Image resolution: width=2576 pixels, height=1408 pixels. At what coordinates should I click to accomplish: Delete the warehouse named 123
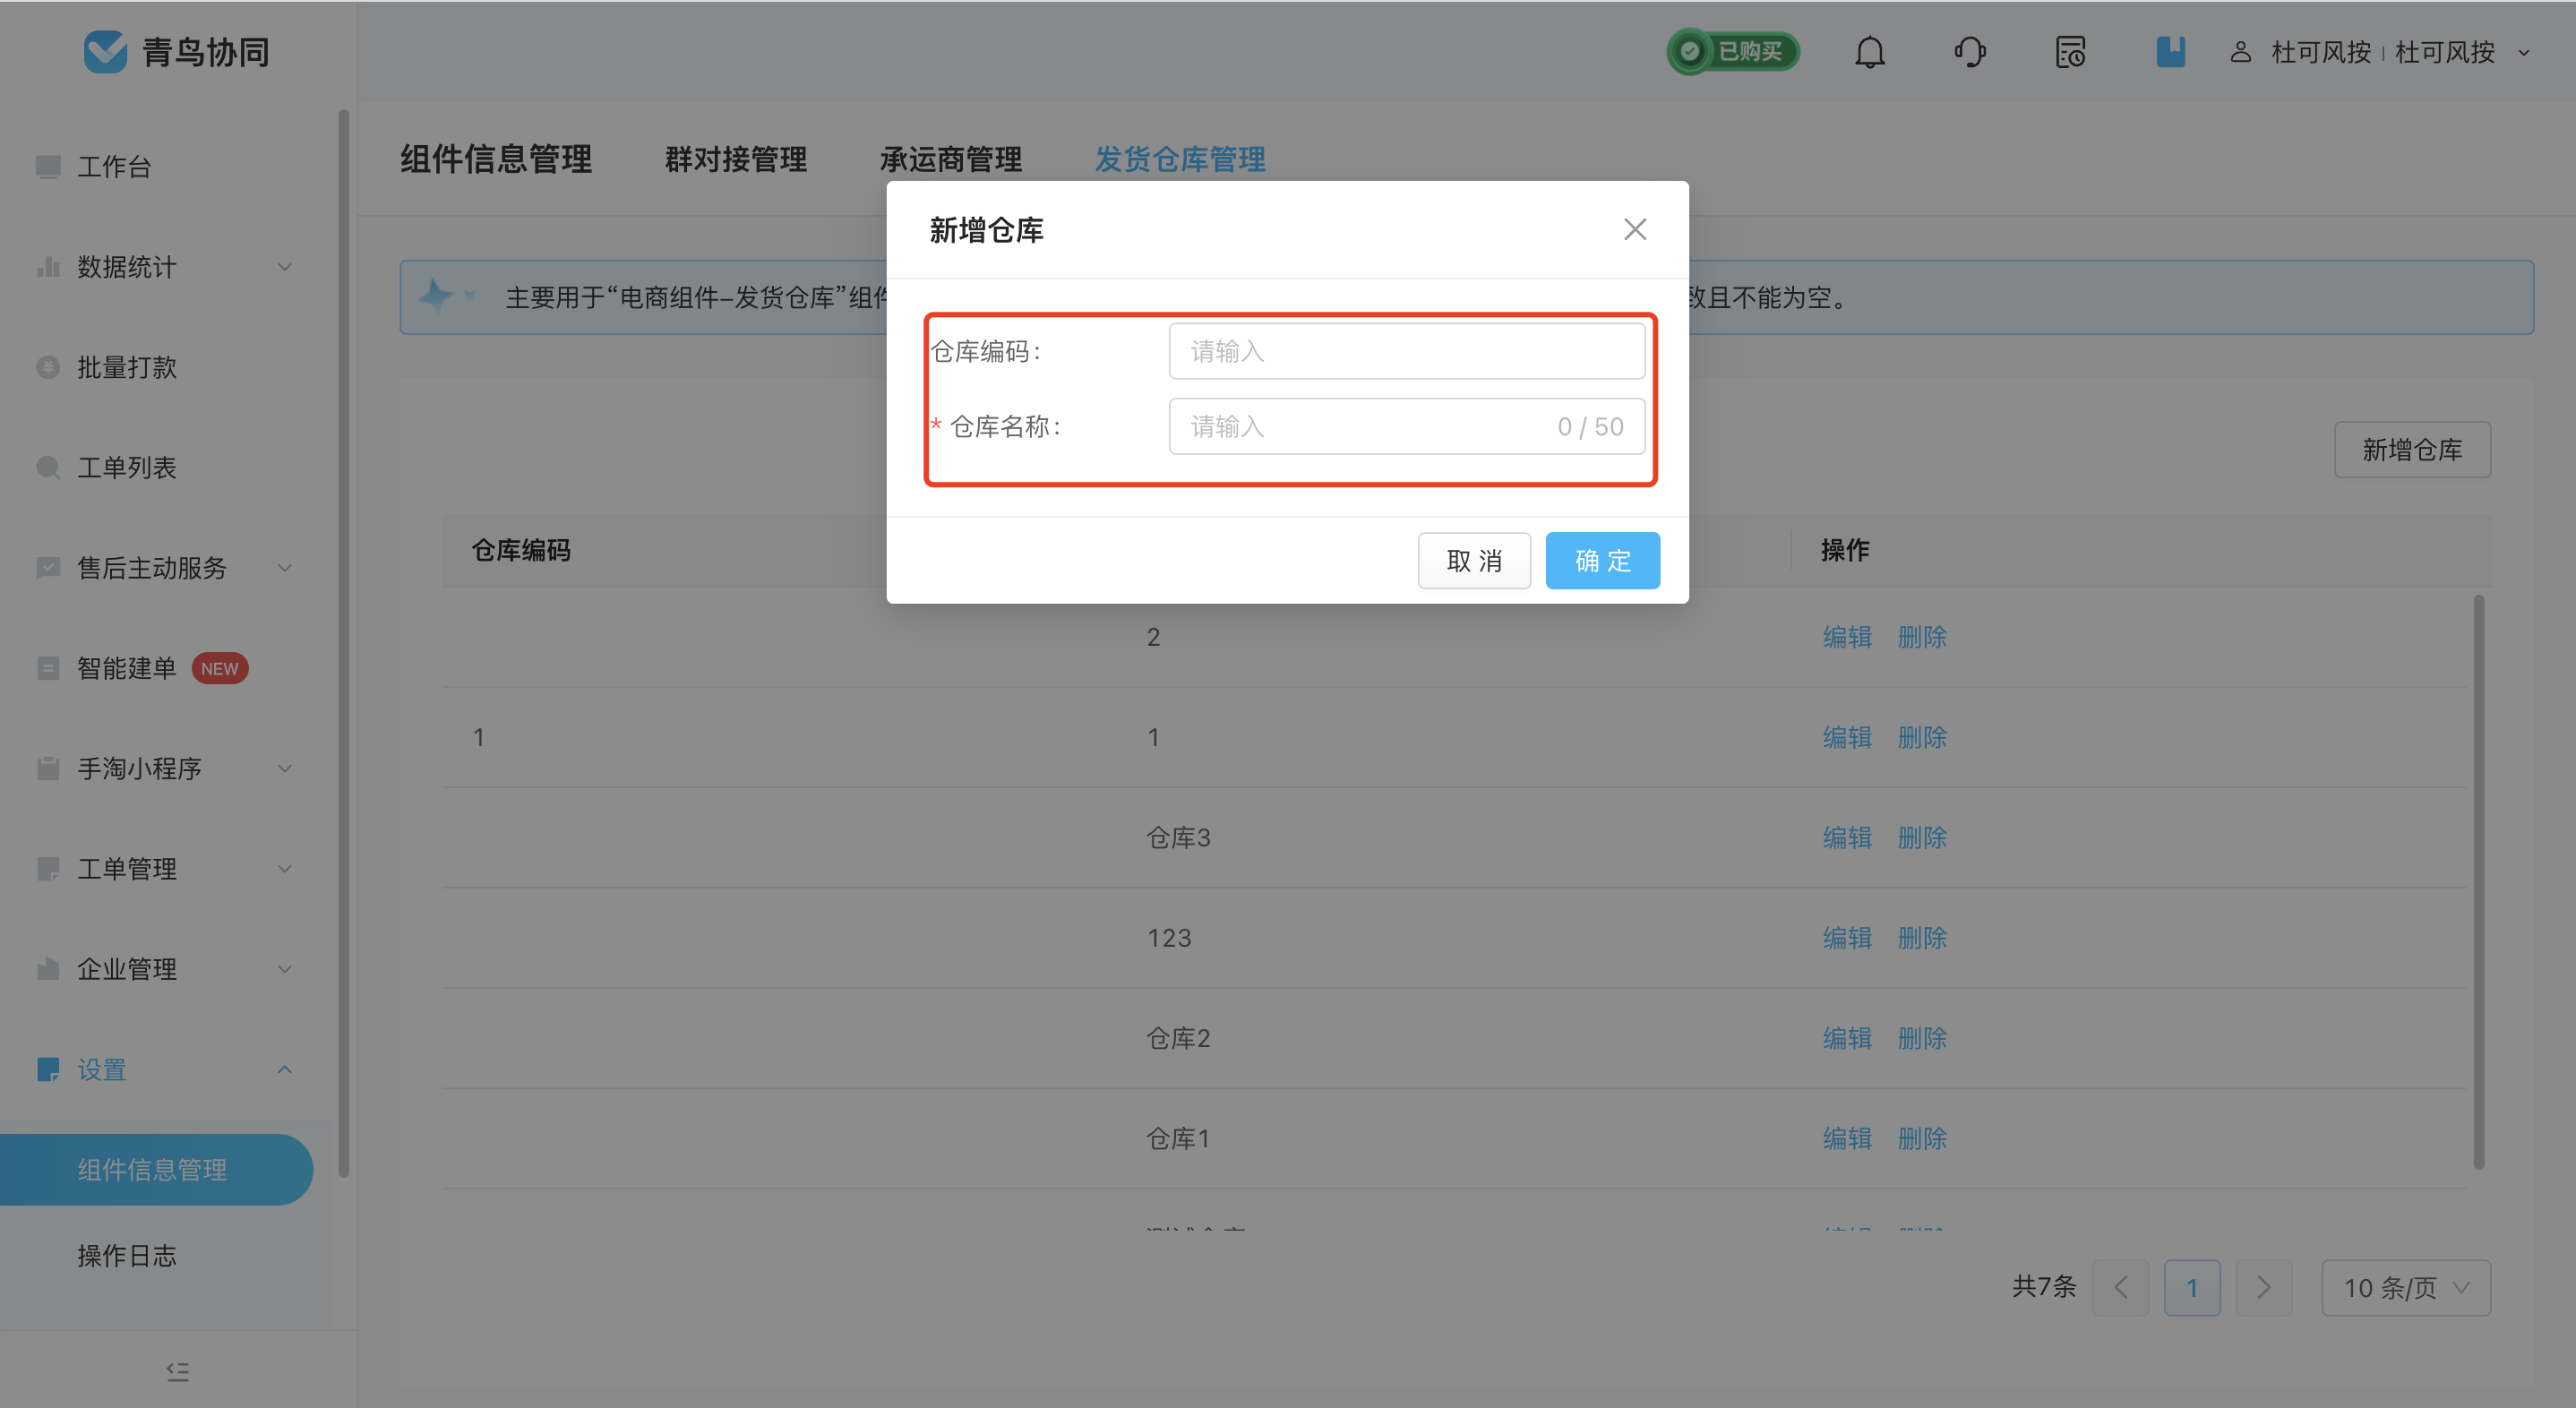pos(1922,938)
